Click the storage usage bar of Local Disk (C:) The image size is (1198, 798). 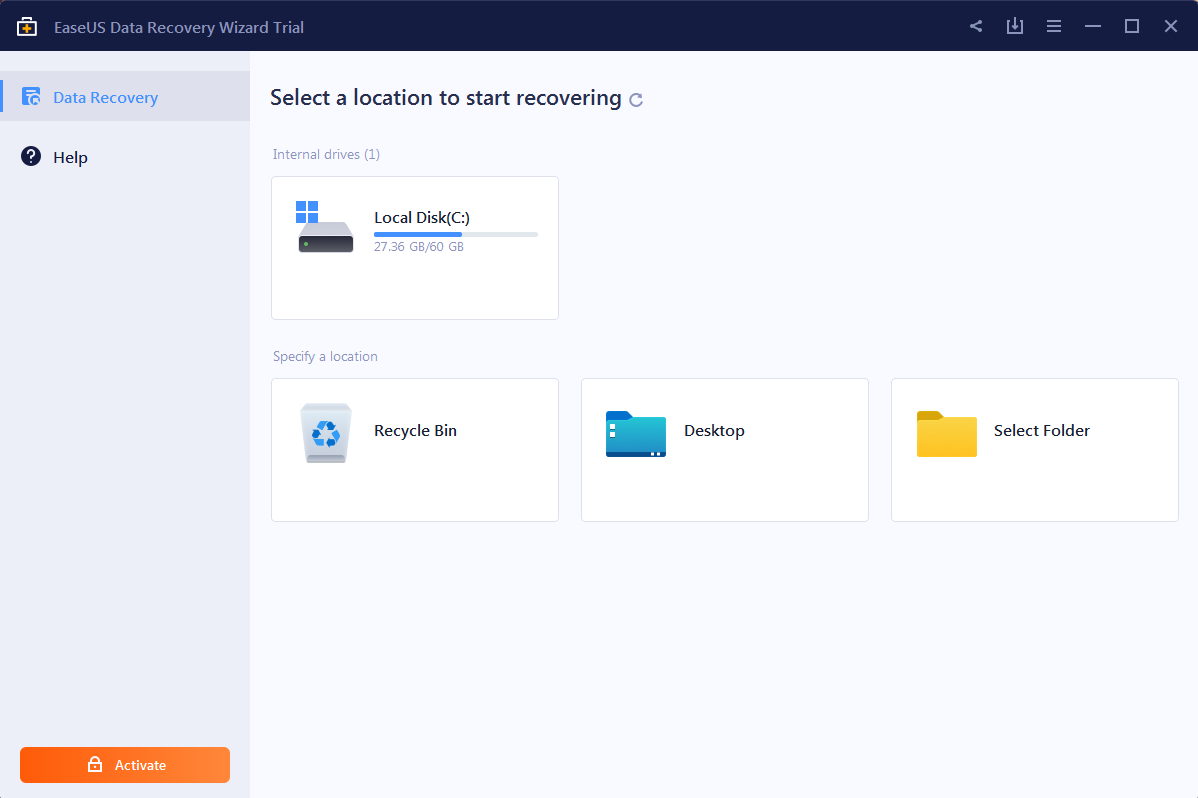[x=455, y=234]
